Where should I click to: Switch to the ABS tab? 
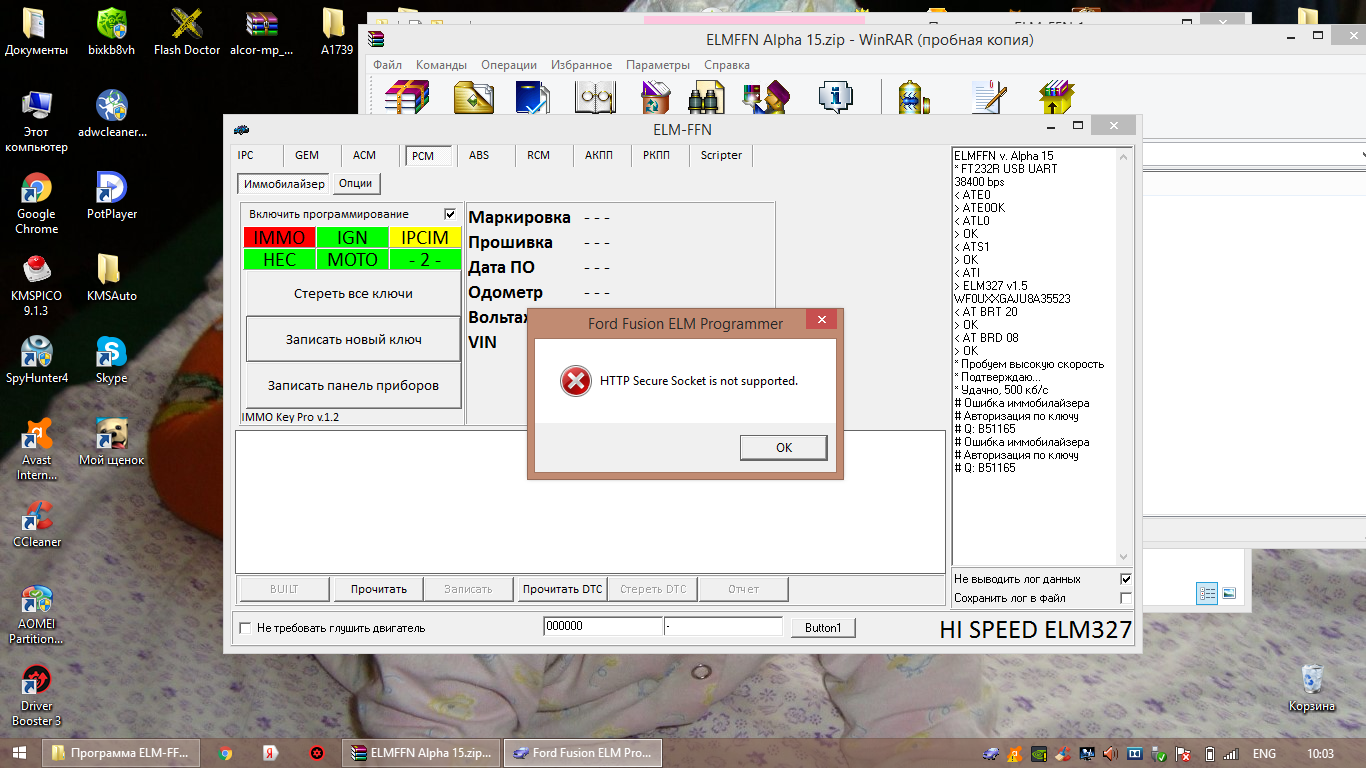[x=480, y=156]
